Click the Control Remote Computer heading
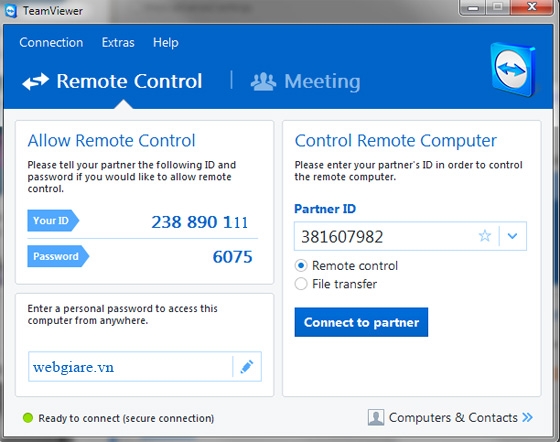The image size is (560, 442). 395,141
